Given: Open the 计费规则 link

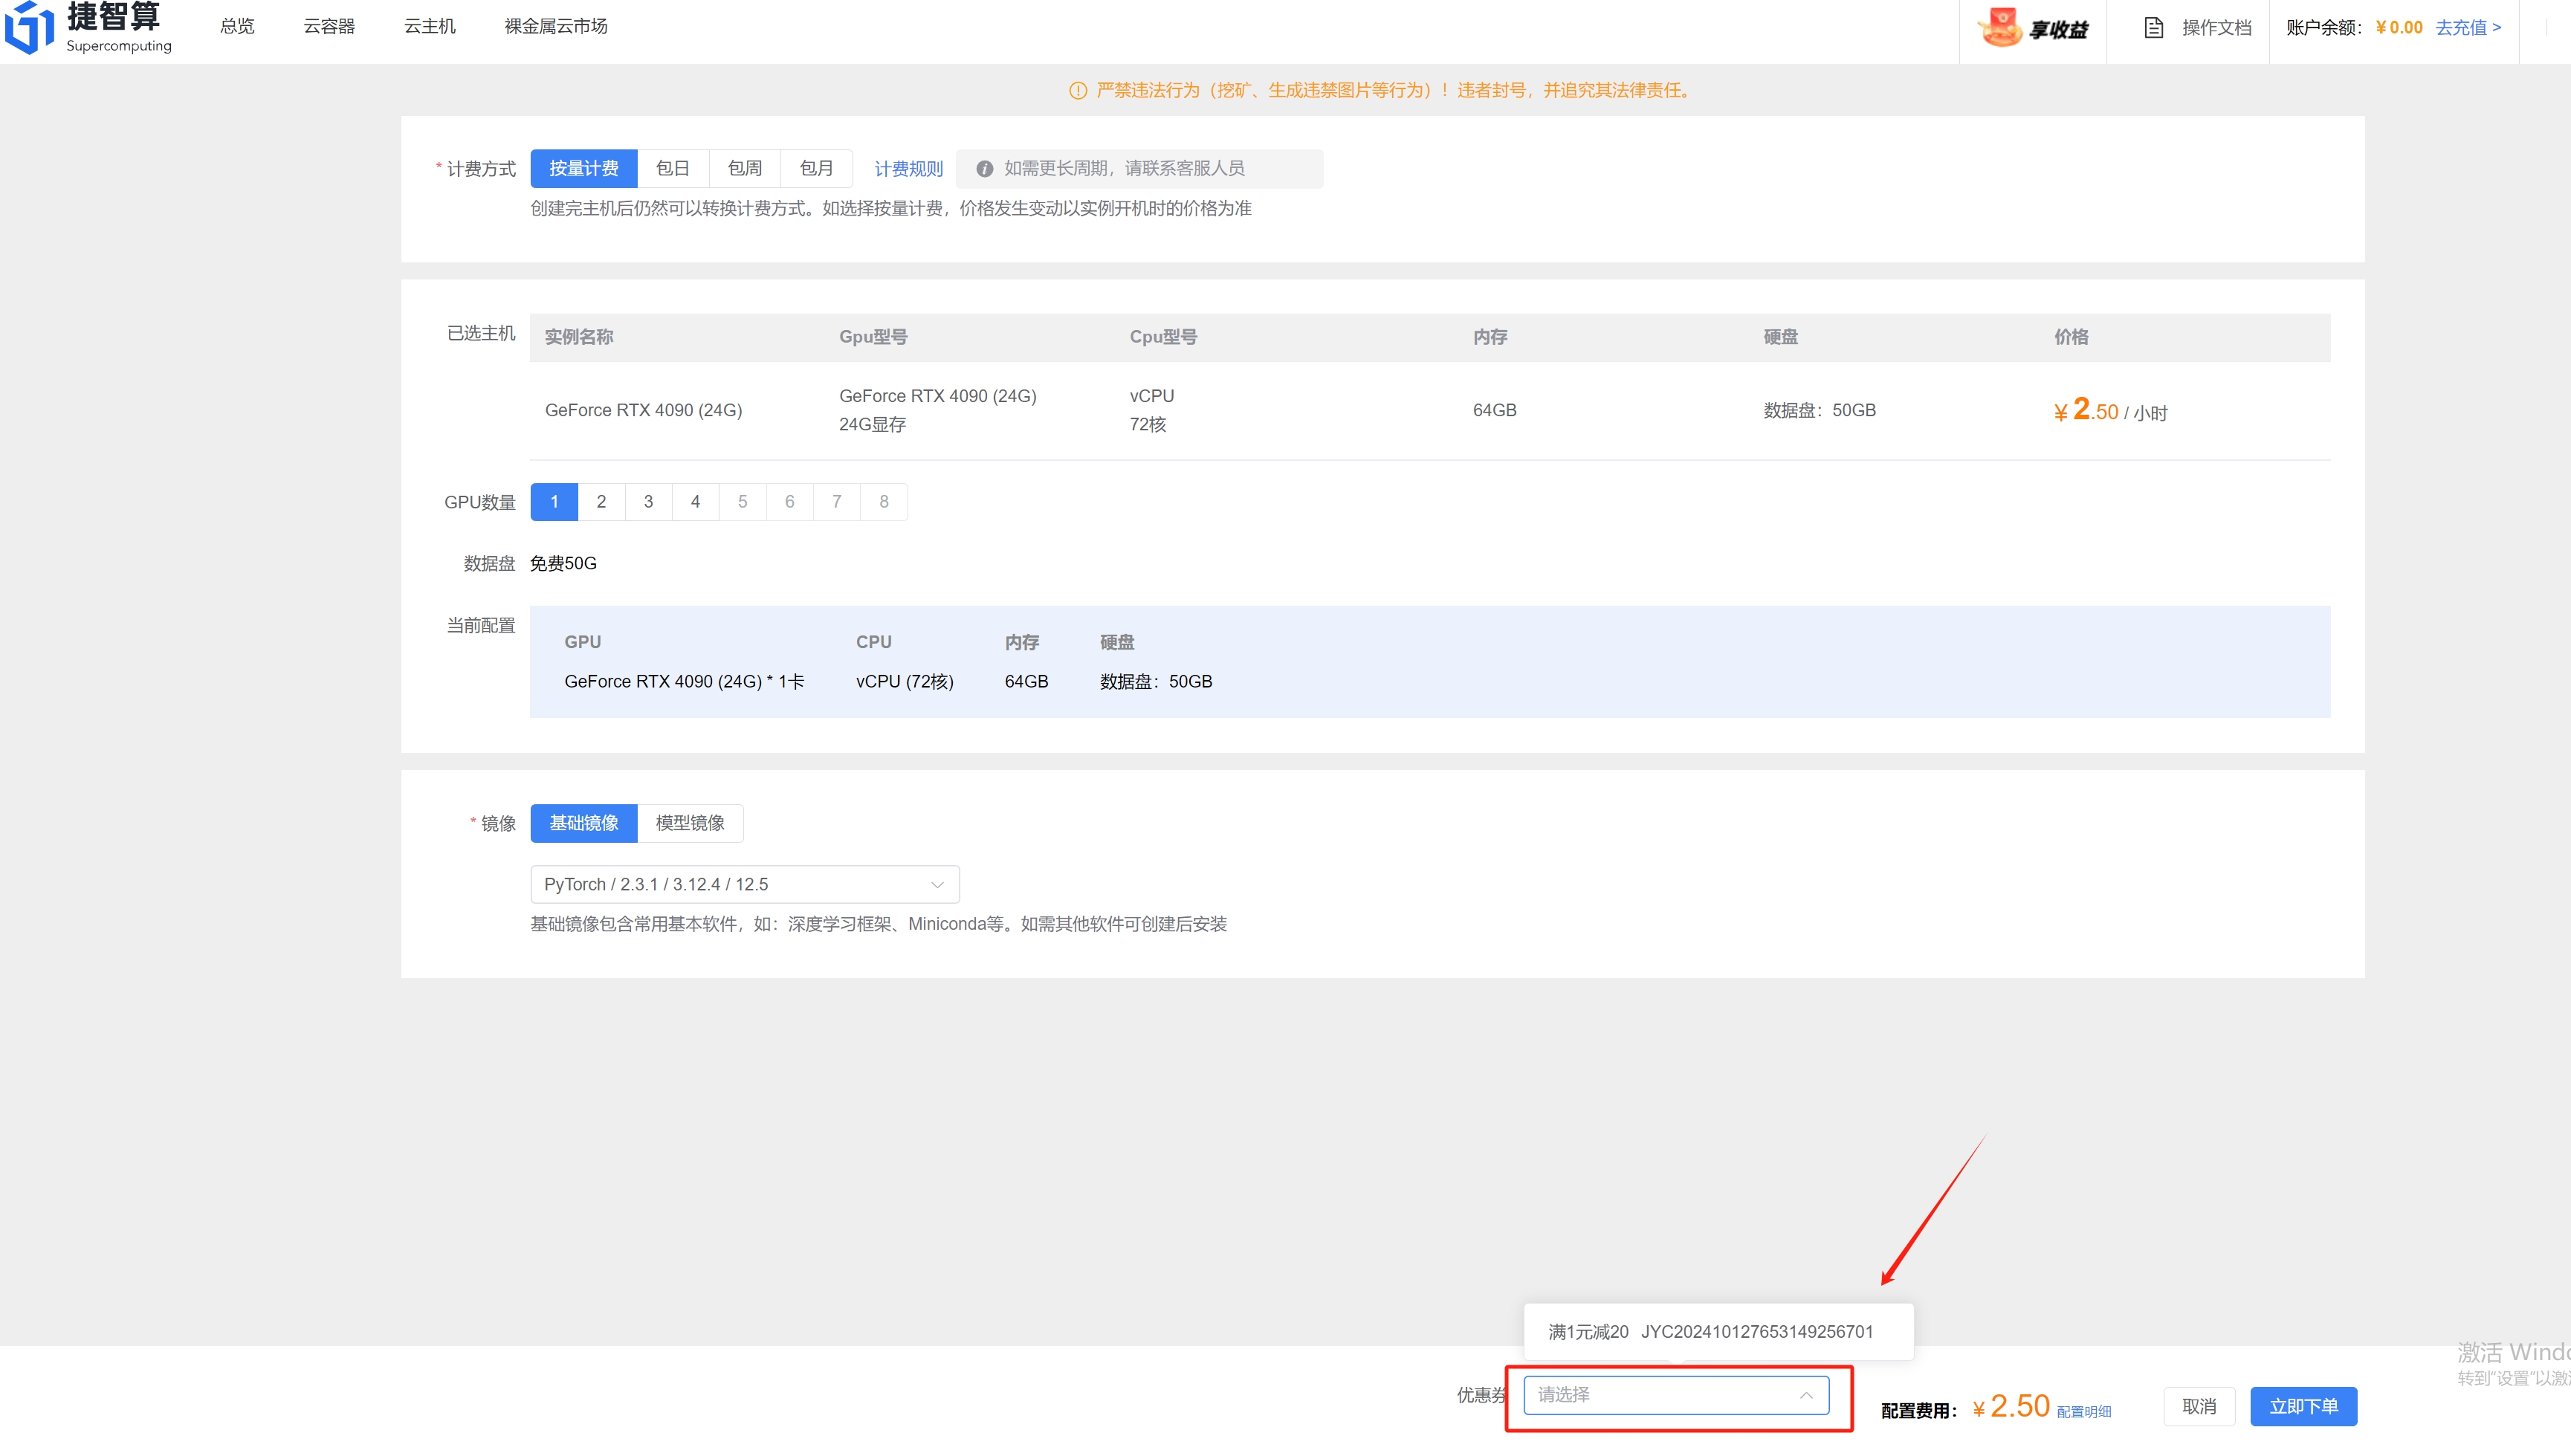Looking at the screenshot, I should coord(907,169).
